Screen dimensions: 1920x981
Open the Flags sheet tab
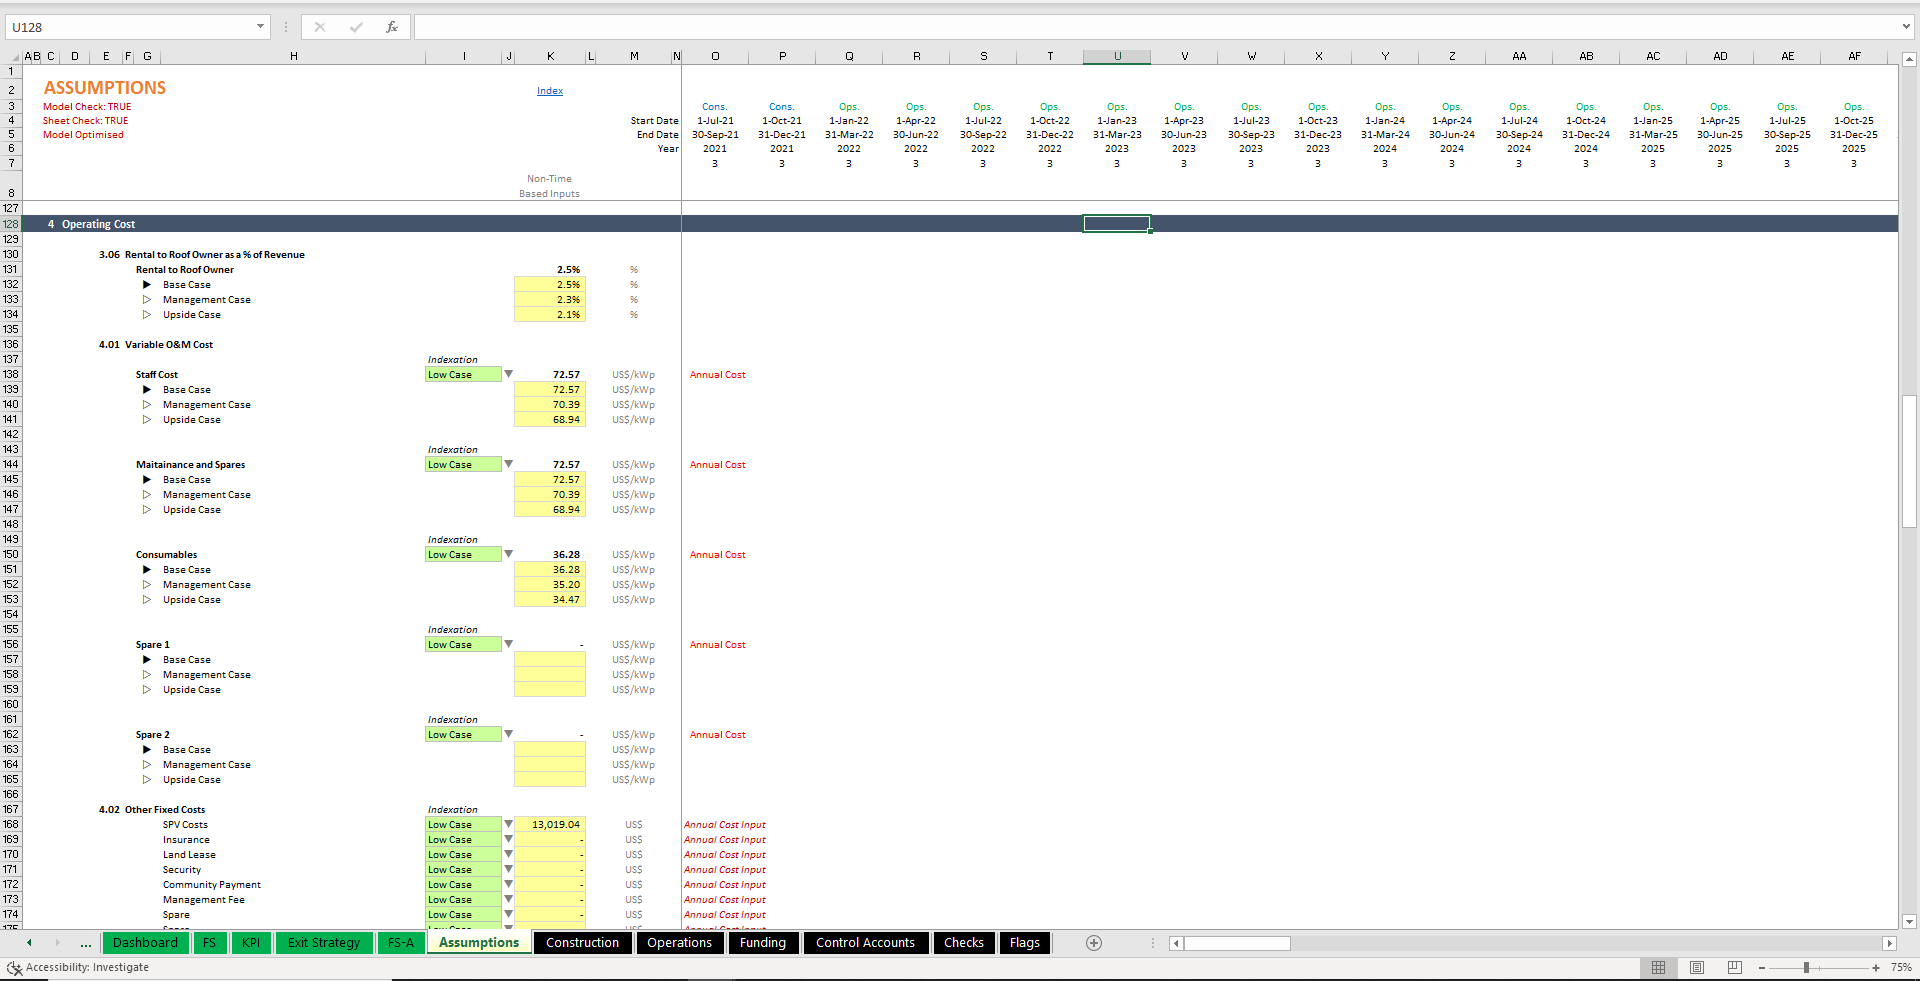[1025, 943]
